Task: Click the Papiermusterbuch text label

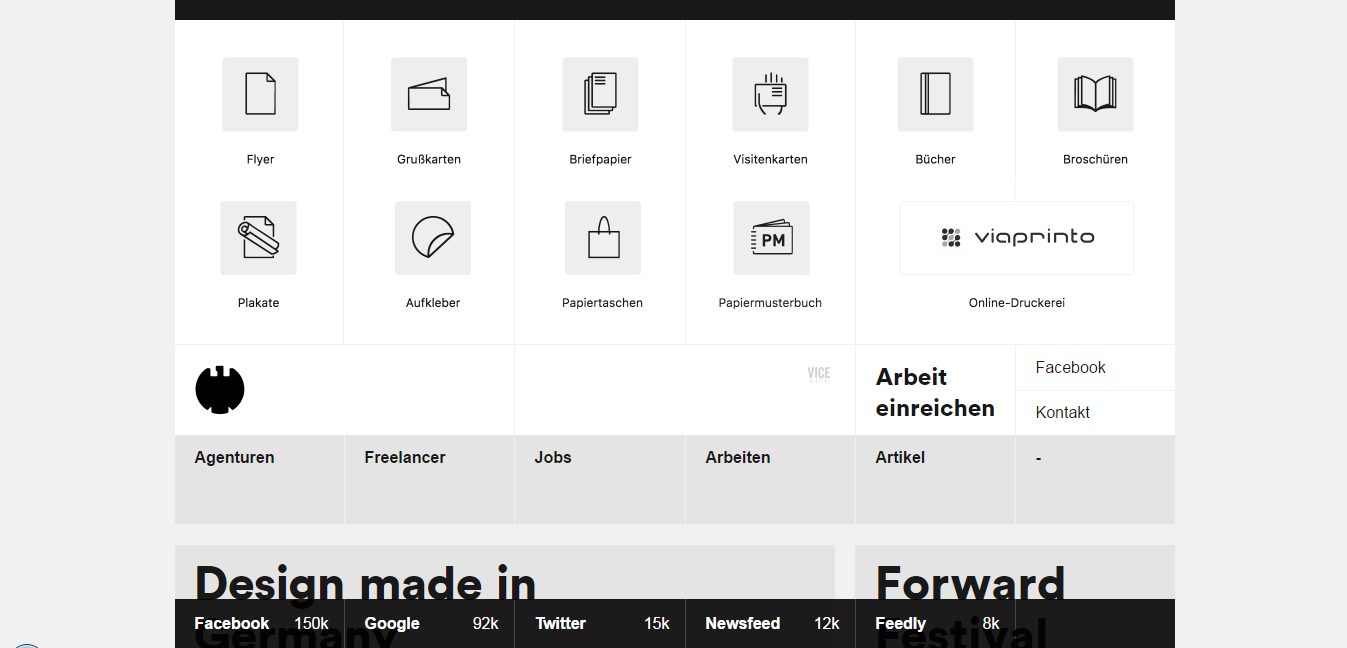Action: coord(770,303)
